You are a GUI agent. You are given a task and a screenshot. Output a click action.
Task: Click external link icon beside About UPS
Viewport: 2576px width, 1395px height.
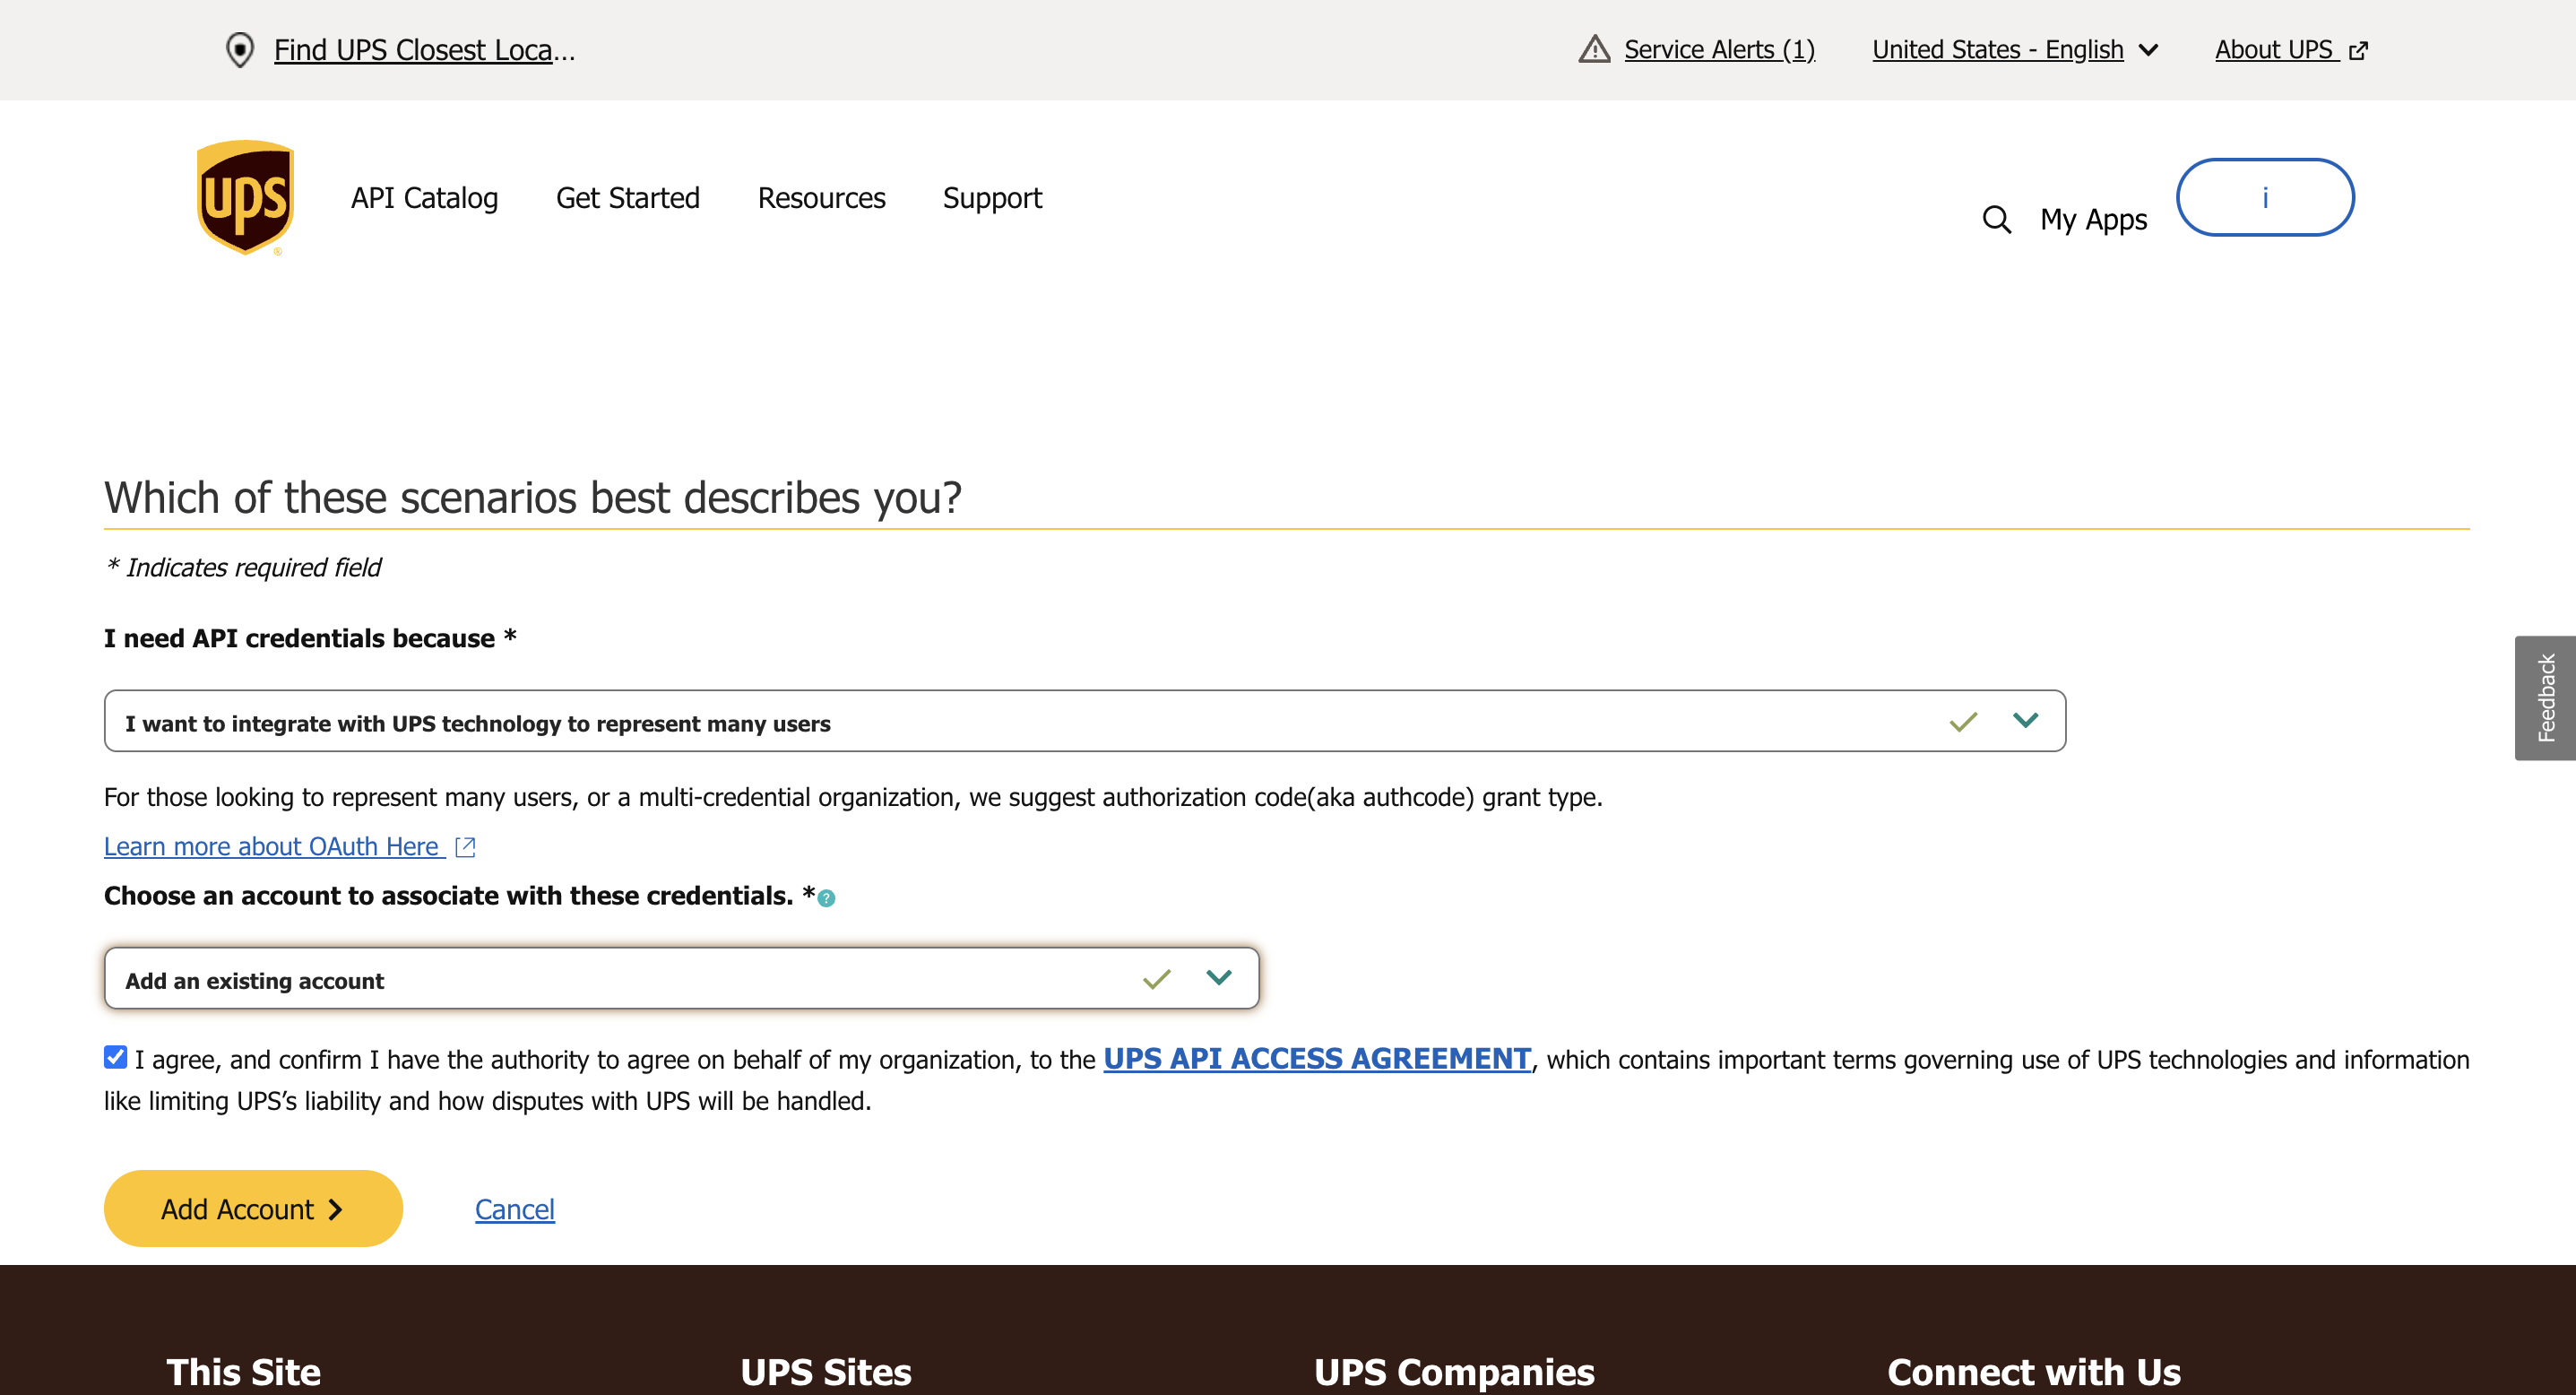pos(2358,51)
